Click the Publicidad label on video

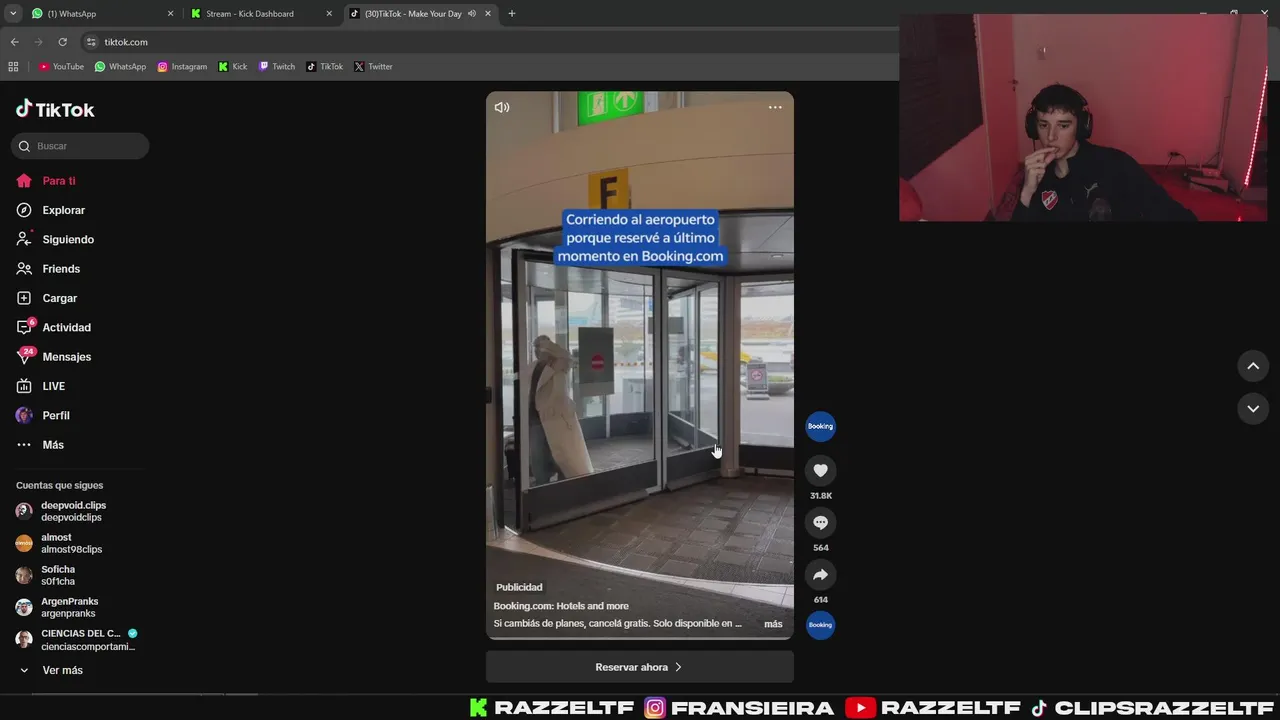coord(519,587)
